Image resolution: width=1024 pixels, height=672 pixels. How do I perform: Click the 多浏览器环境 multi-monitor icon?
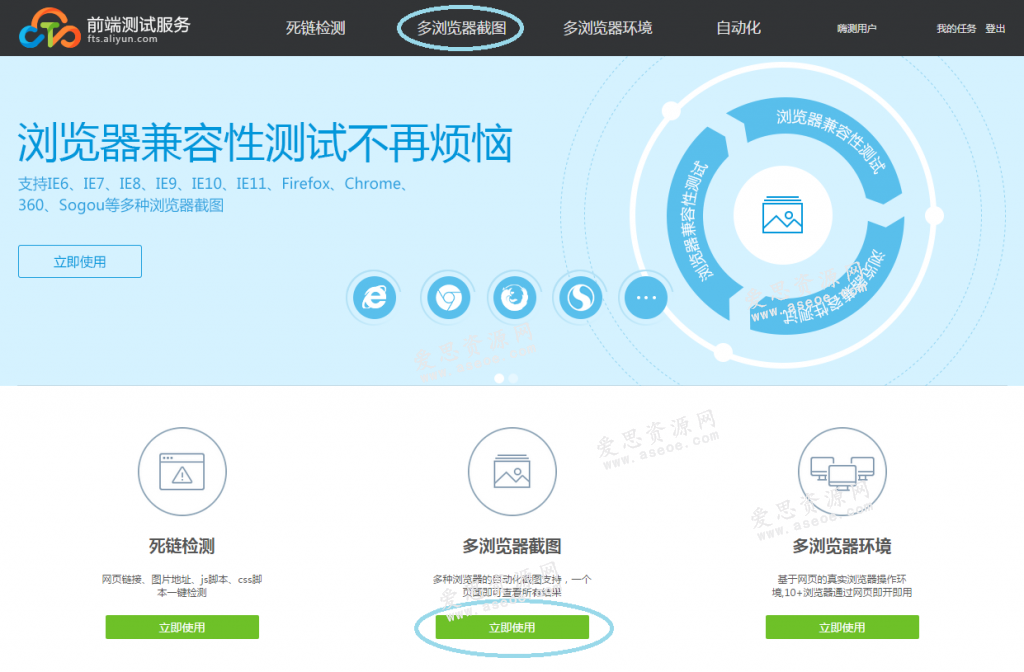(841, 471)
